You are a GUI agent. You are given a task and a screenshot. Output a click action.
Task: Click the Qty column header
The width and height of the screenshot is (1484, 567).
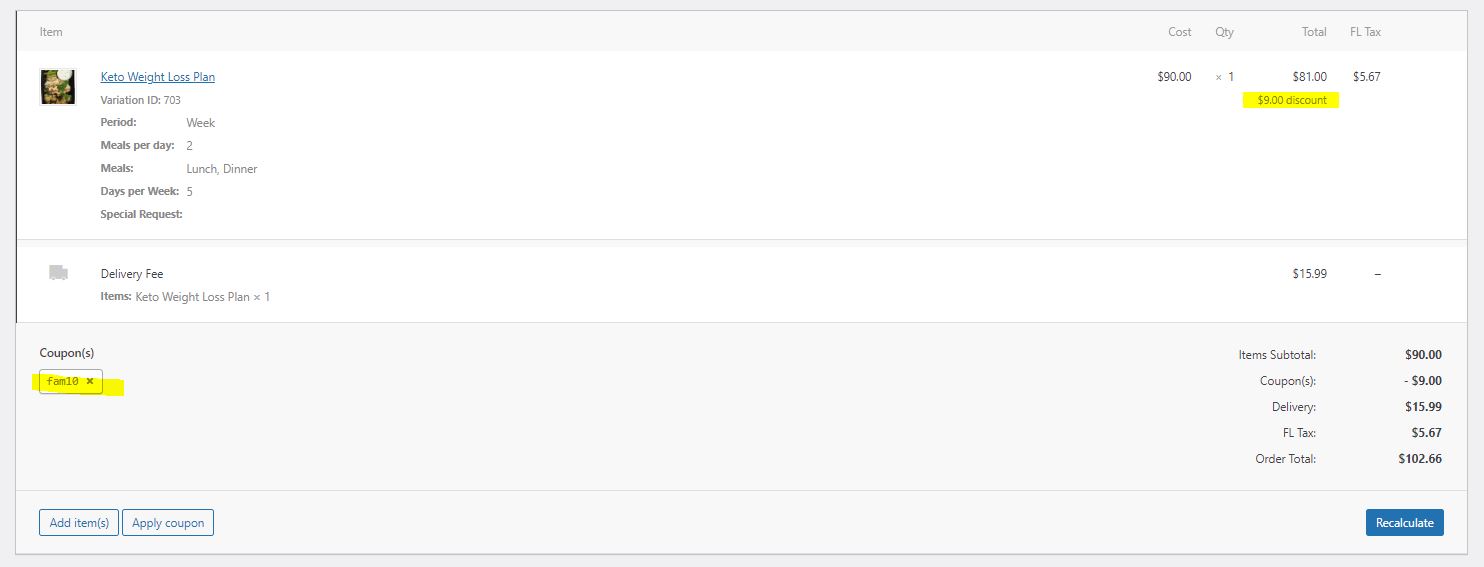(x=1225, y=32)
